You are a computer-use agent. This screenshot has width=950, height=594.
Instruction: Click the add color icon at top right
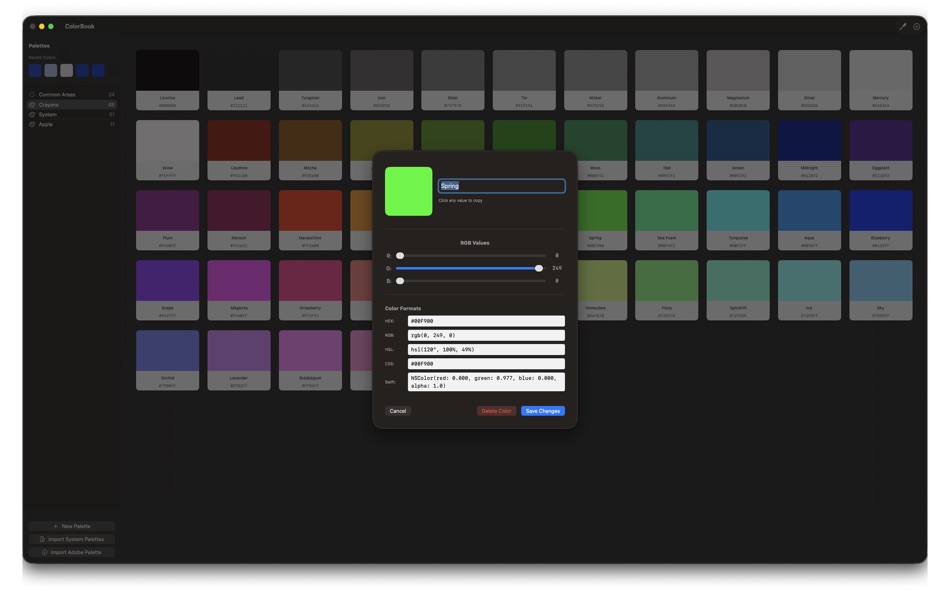click(916, 26)
